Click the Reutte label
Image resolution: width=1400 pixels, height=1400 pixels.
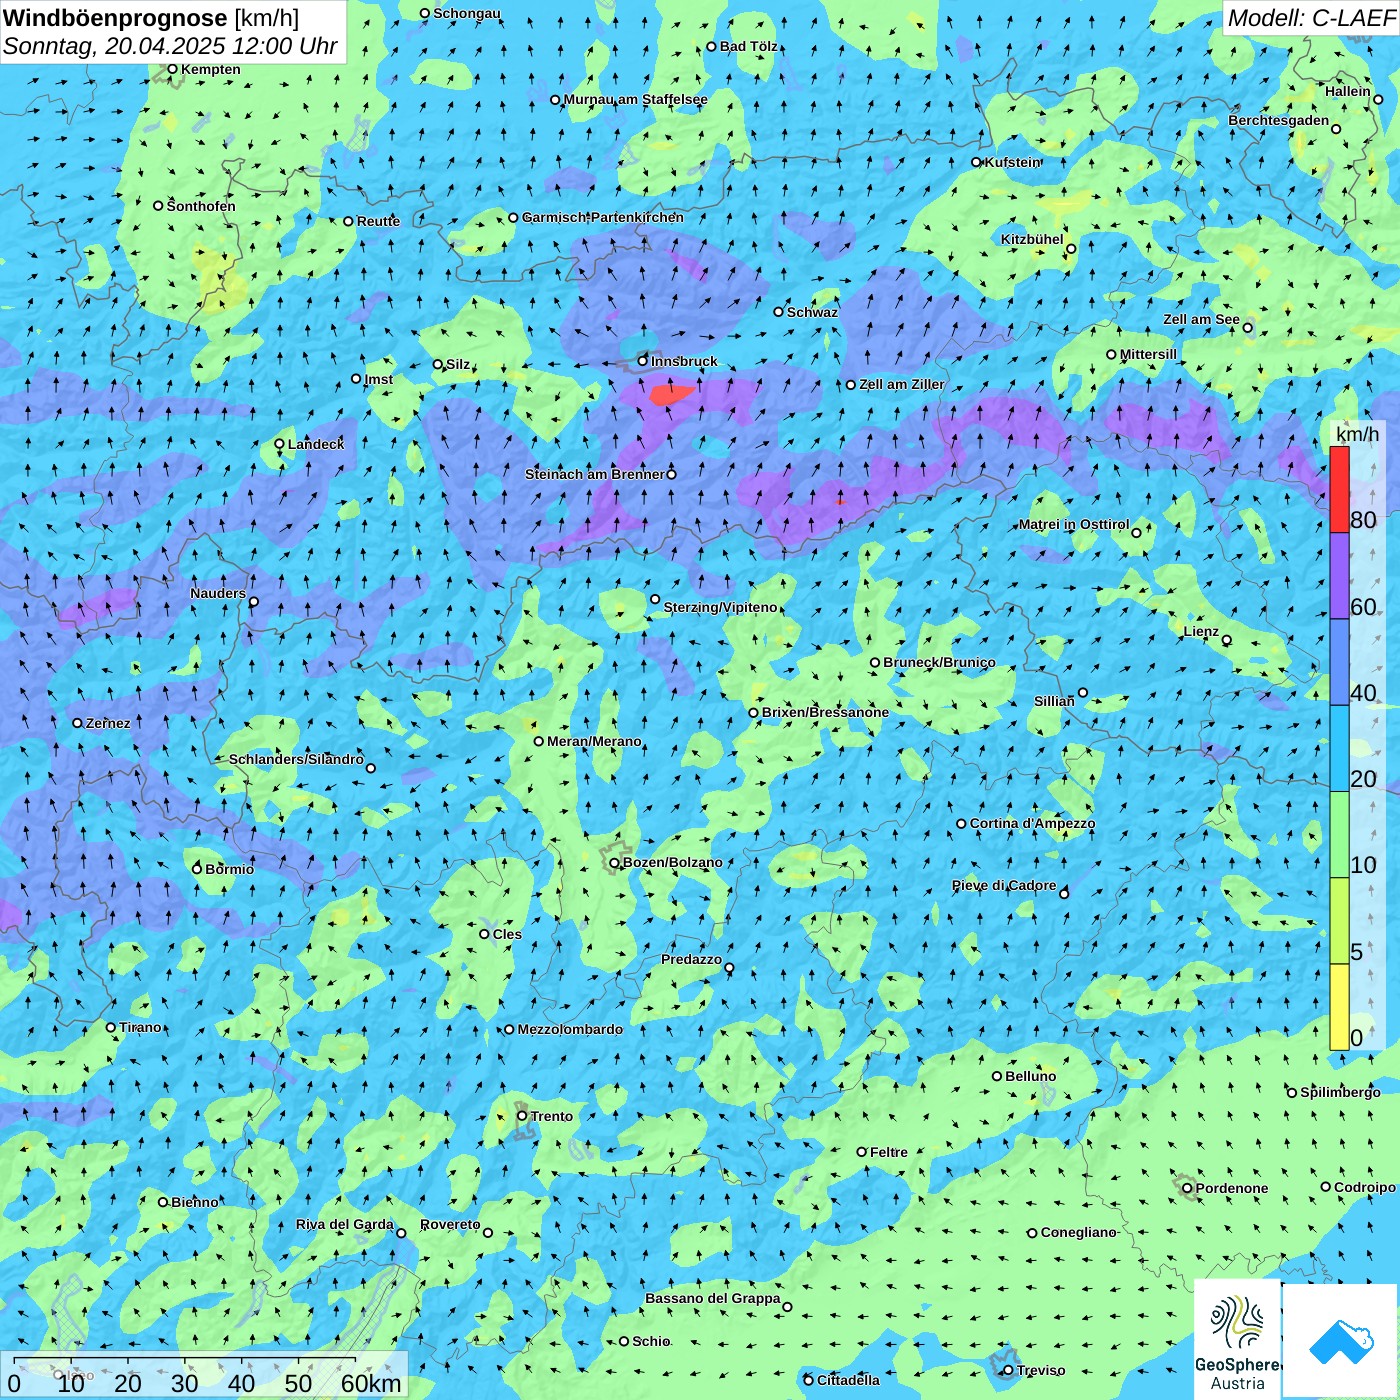coord(378,221)
